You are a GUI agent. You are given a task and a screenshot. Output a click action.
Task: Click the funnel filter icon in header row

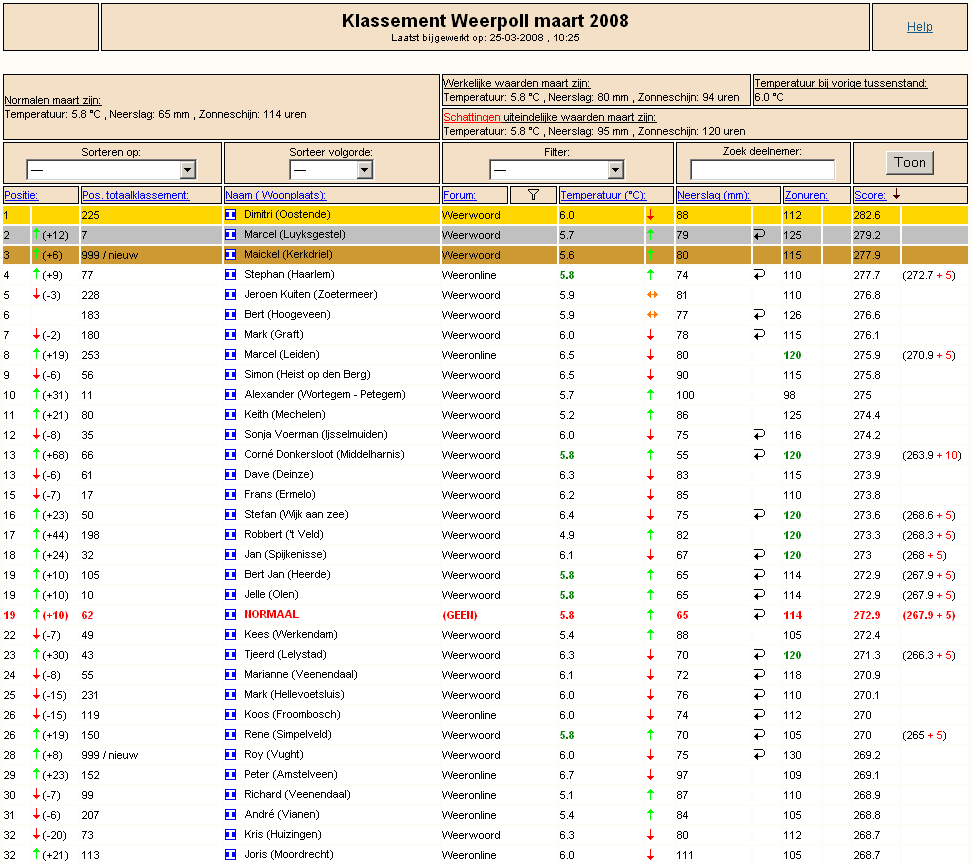tap(533, 195)
